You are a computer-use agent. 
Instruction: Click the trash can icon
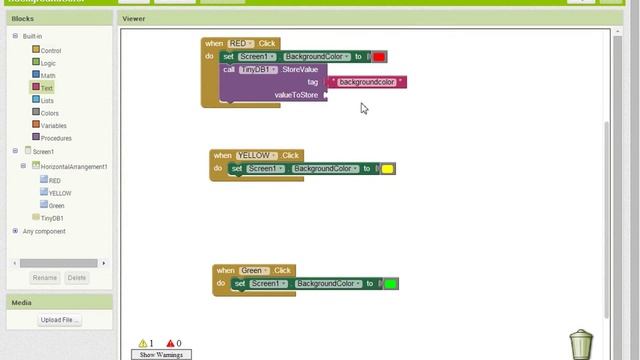[x=581, y=344]
